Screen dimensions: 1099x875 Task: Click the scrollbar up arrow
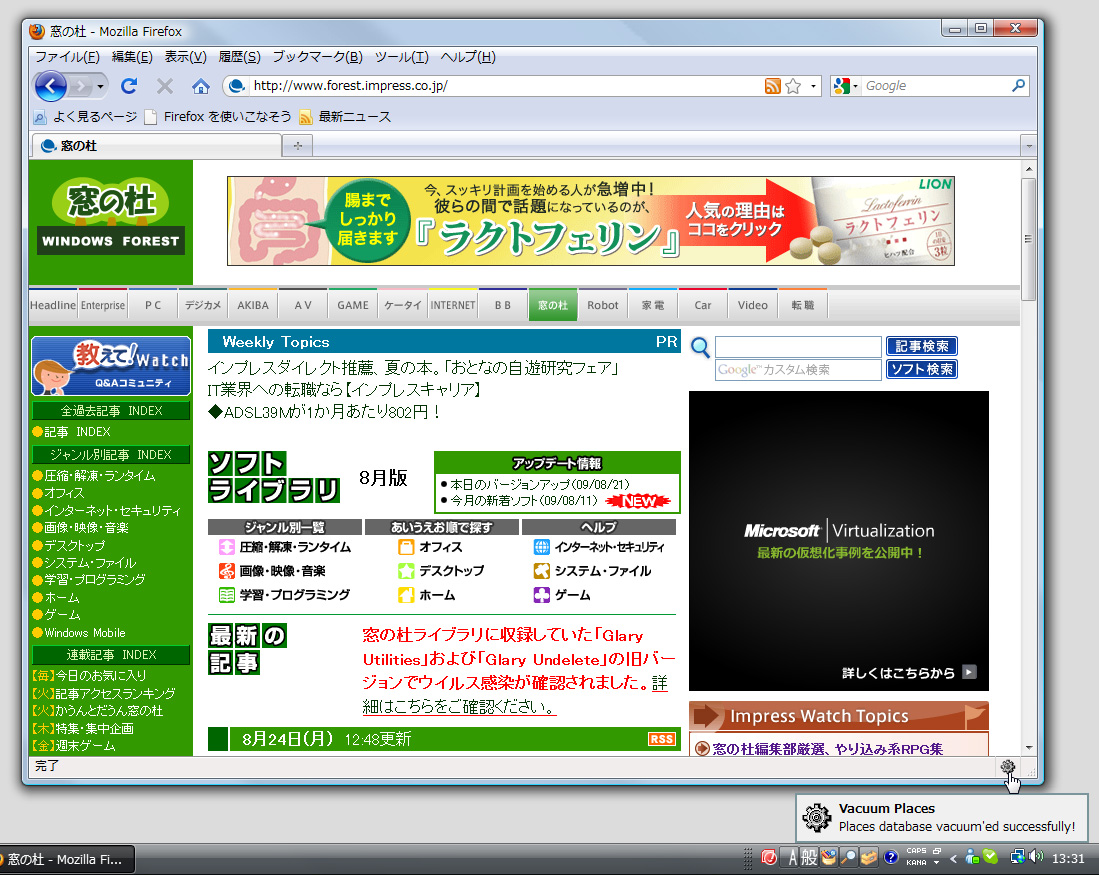[x=1028, y=169]
